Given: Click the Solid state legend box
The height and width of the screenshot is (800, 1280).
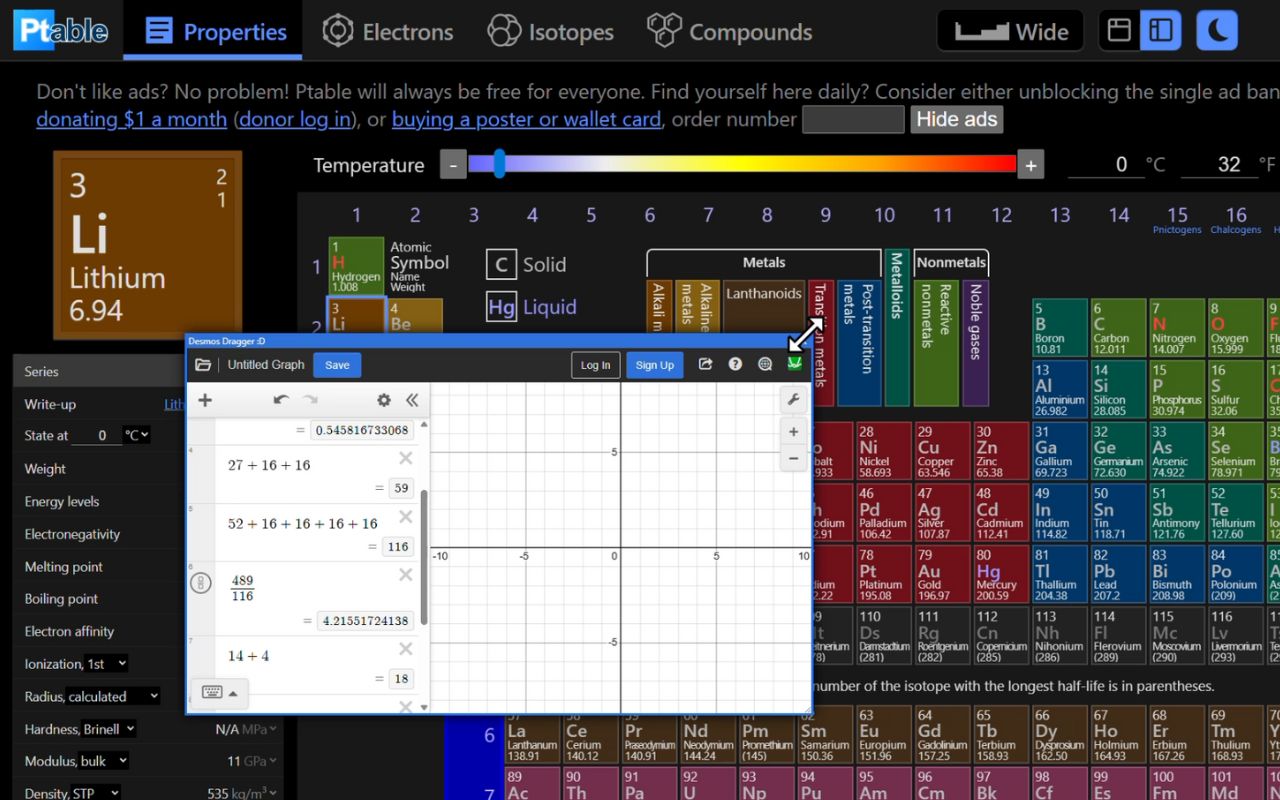Looking at the screenshot, I should pyautogui.click(x=501, y=265).
